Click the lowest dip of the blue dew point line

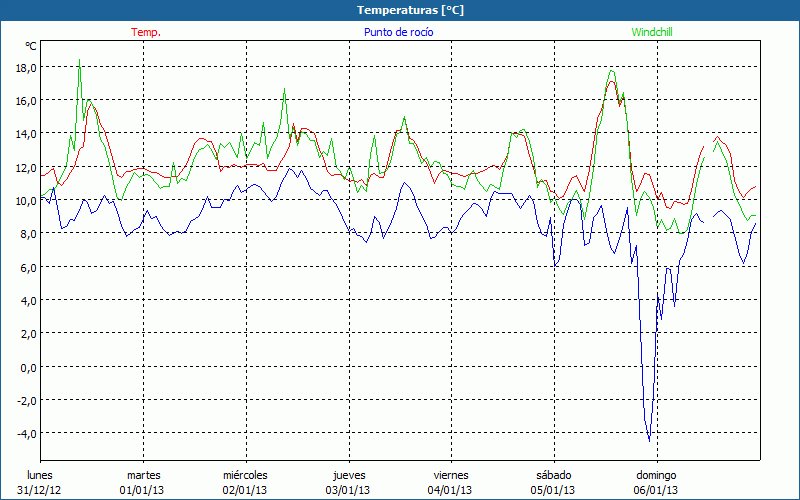point(649,440)
